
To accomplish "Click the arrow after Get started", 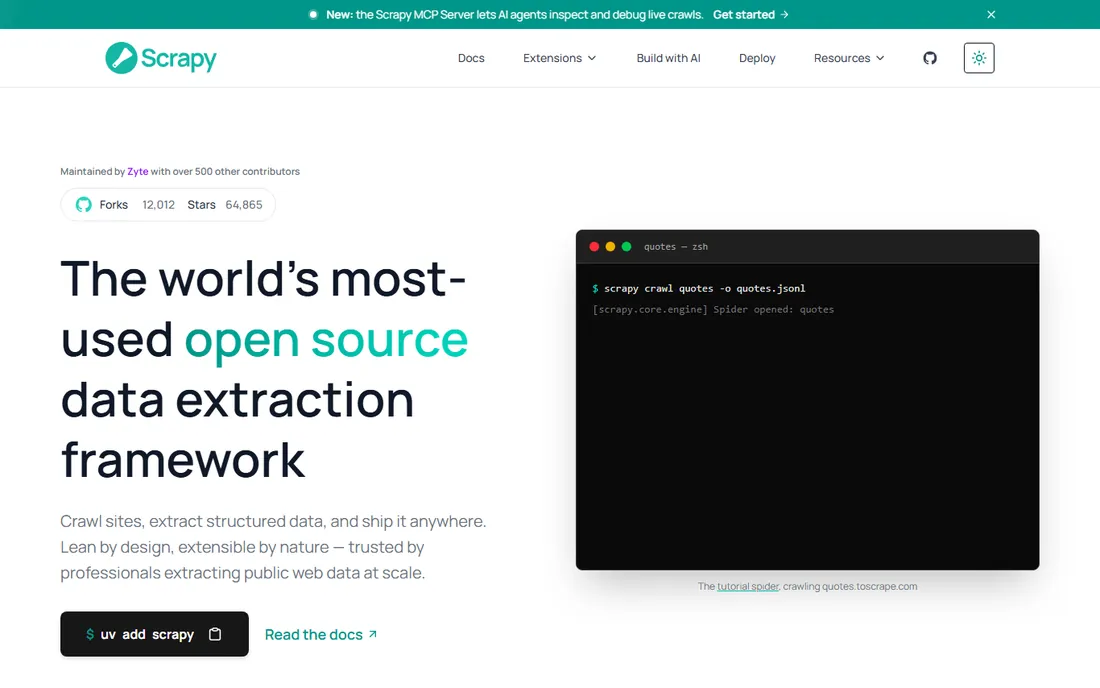I will click(784, 15).
